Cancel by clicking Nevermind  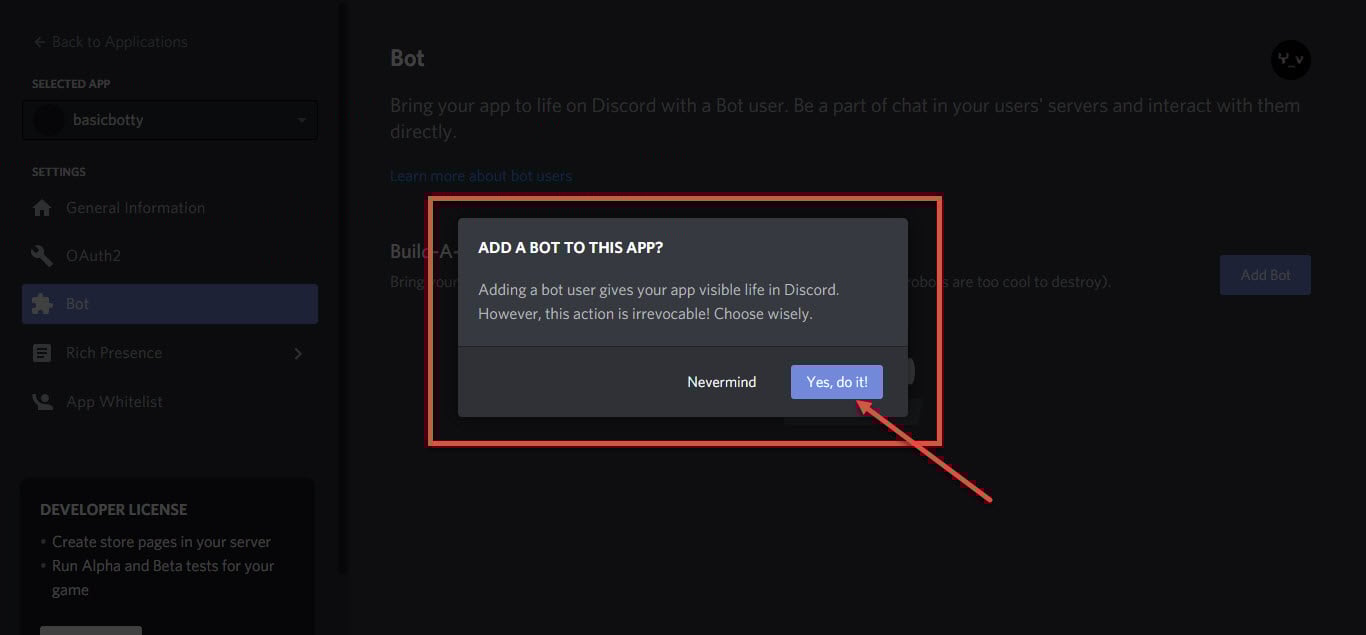coord(722,382)
